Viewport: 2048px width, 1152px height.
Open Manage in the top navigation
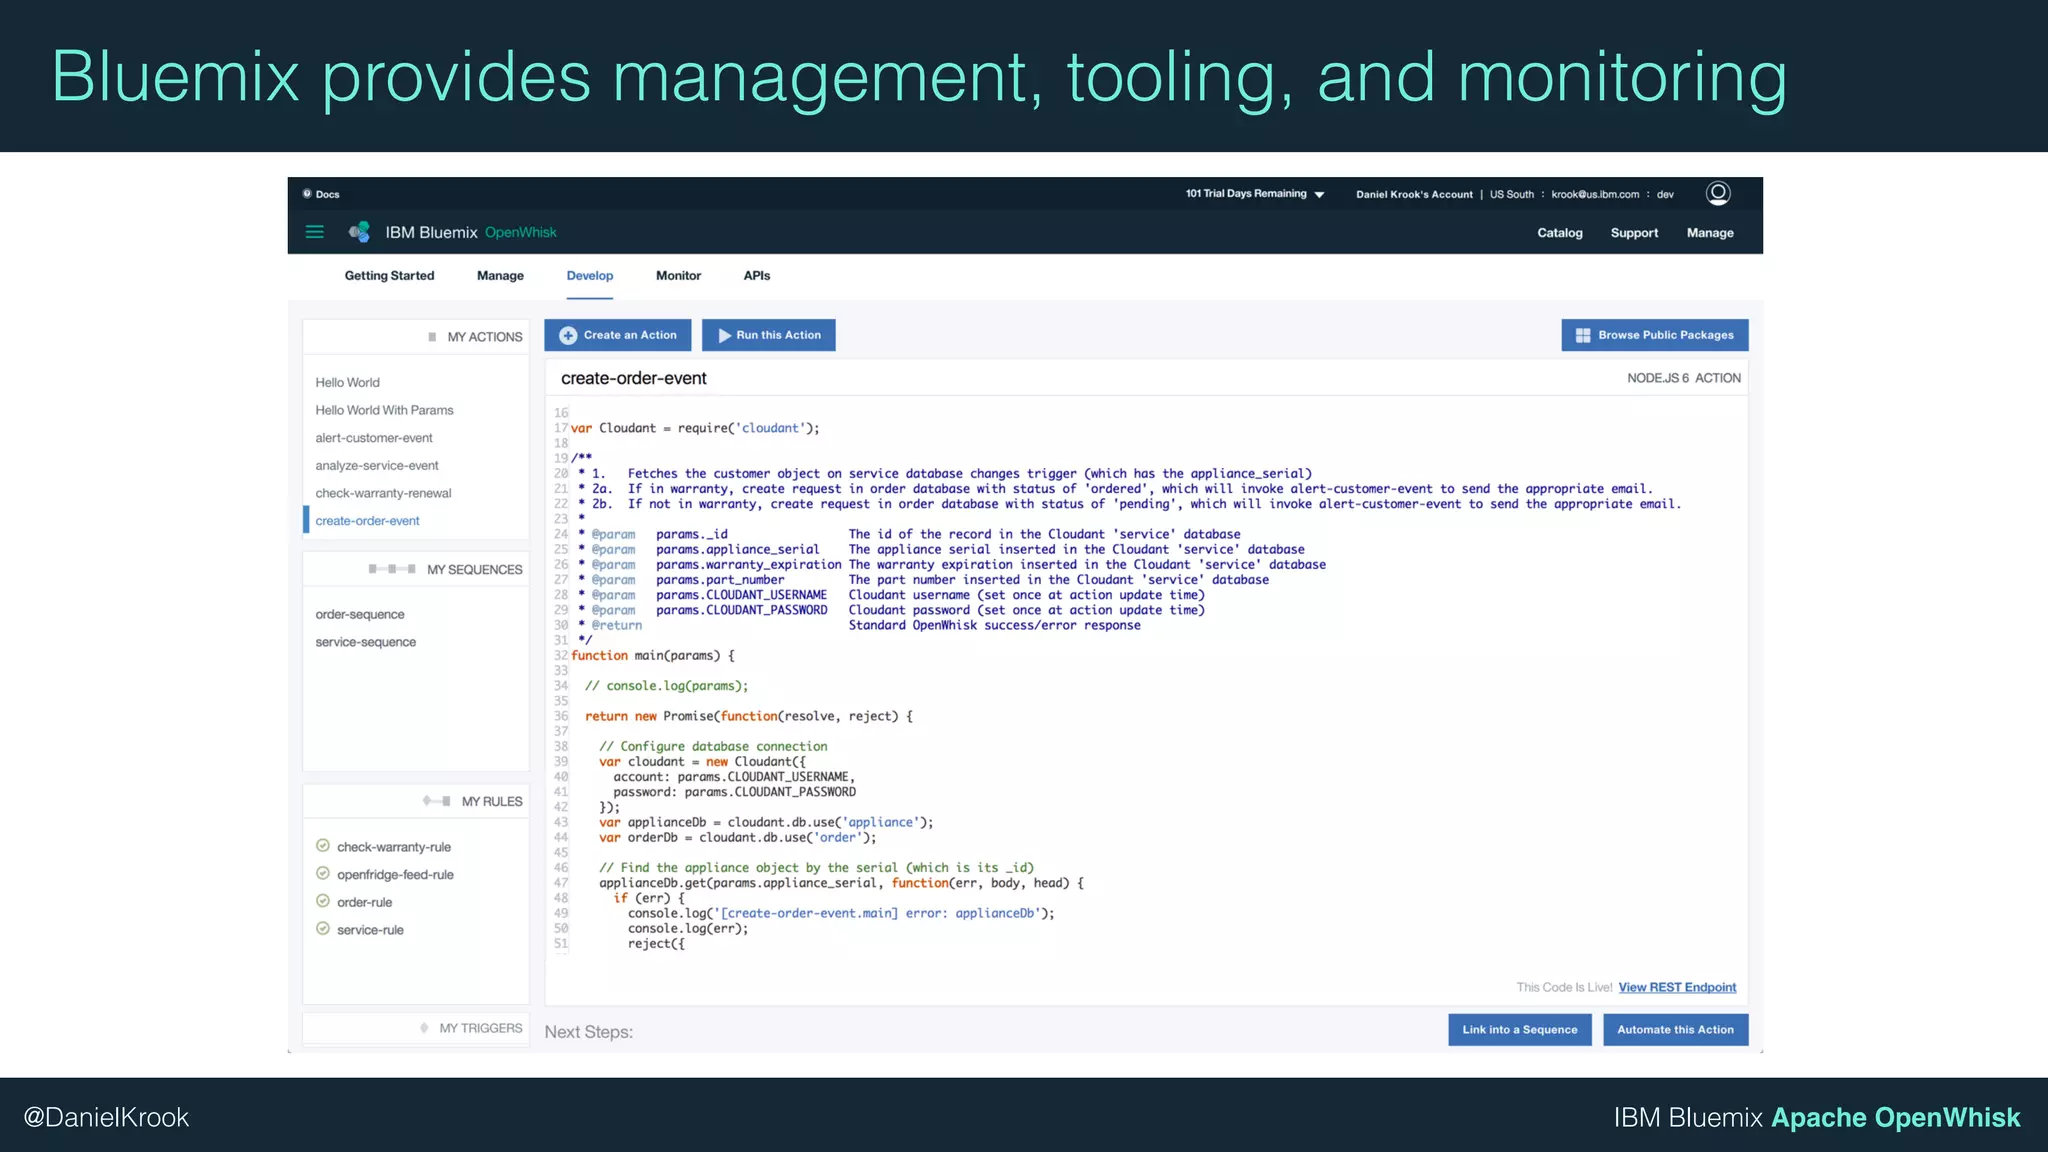pyautogui.click(x=1710, y=233)
